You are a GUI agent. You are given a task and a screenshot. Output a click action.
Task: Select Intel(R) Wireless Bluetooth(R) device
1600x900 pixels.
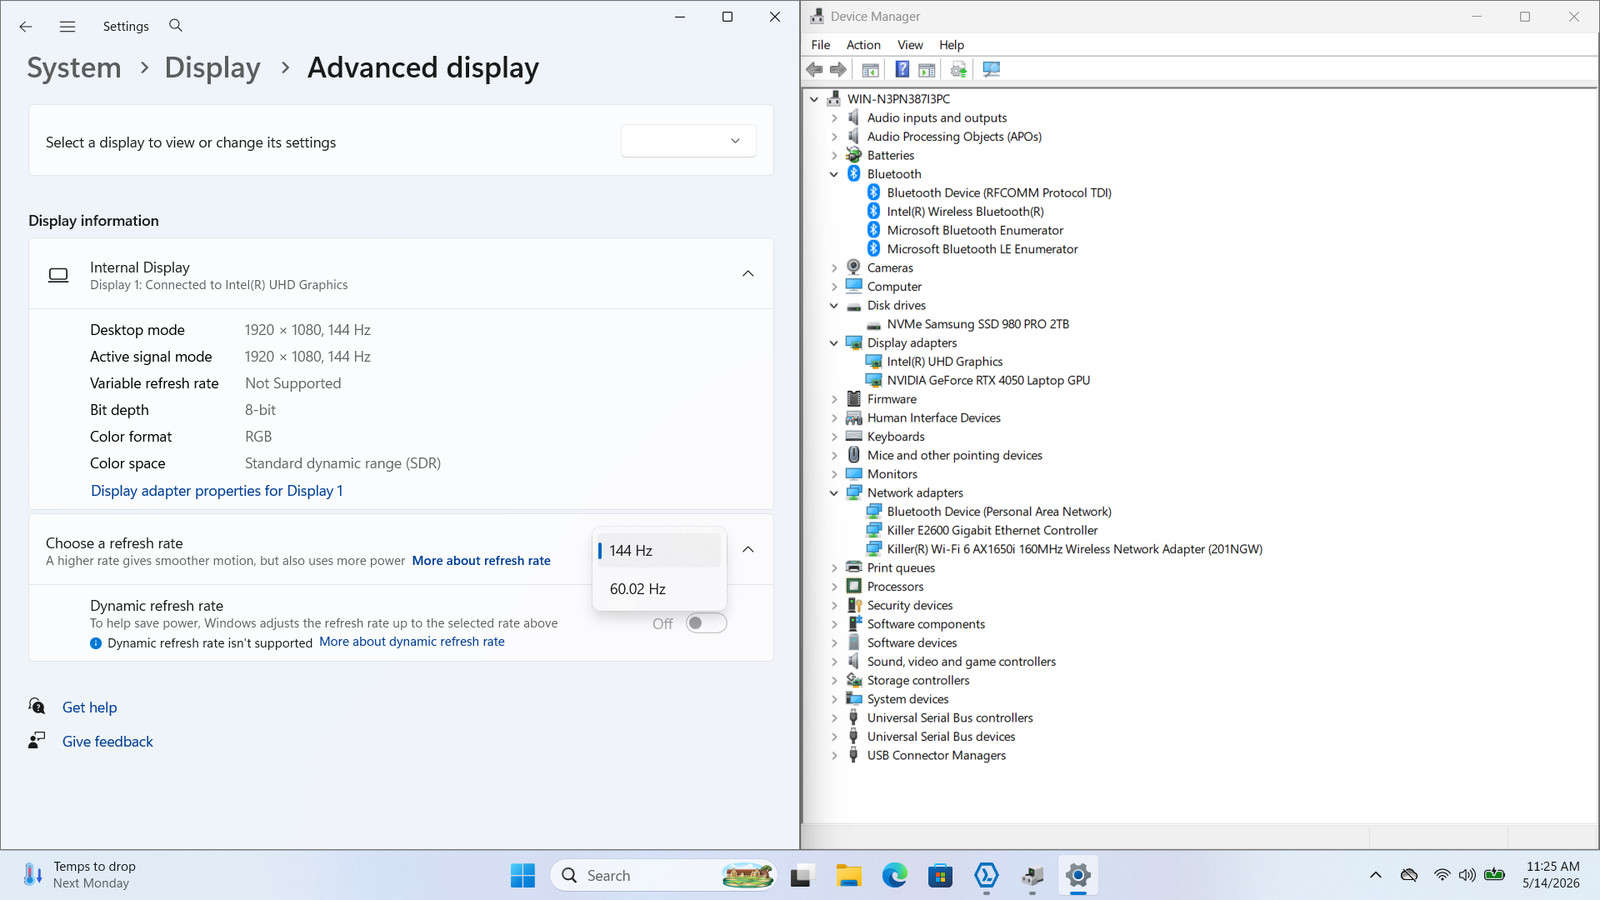tap(965, 212)
